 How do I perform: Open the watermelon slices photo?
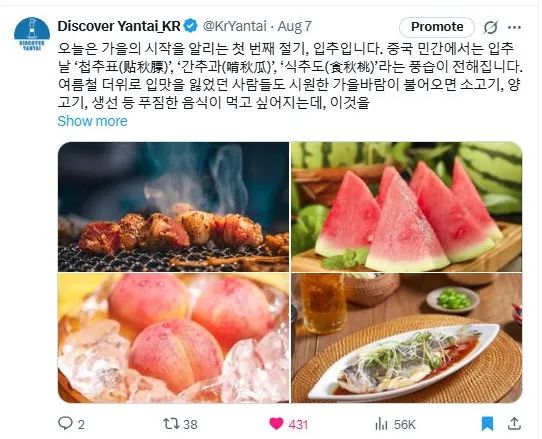(406, 207)
